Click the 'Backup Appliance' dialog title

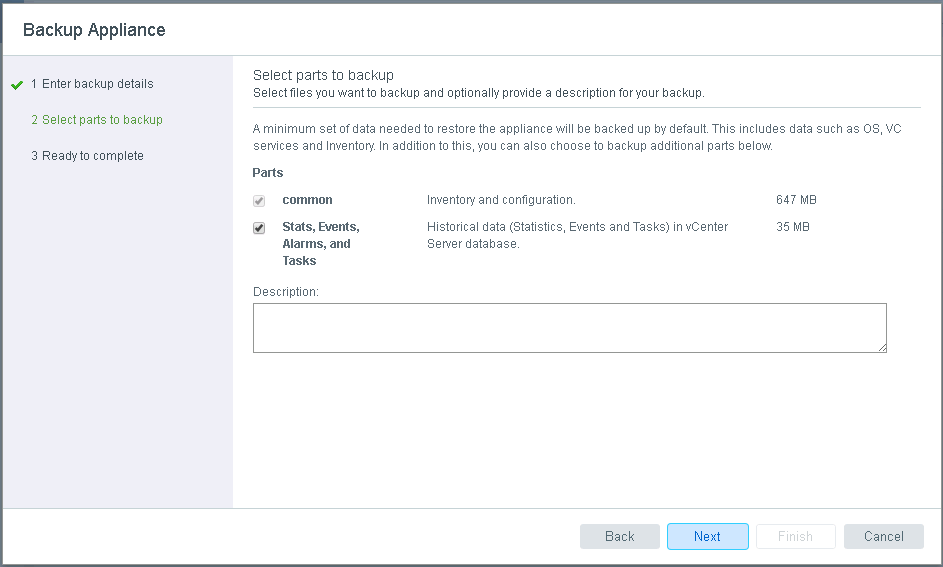click(x=94, y=30)
